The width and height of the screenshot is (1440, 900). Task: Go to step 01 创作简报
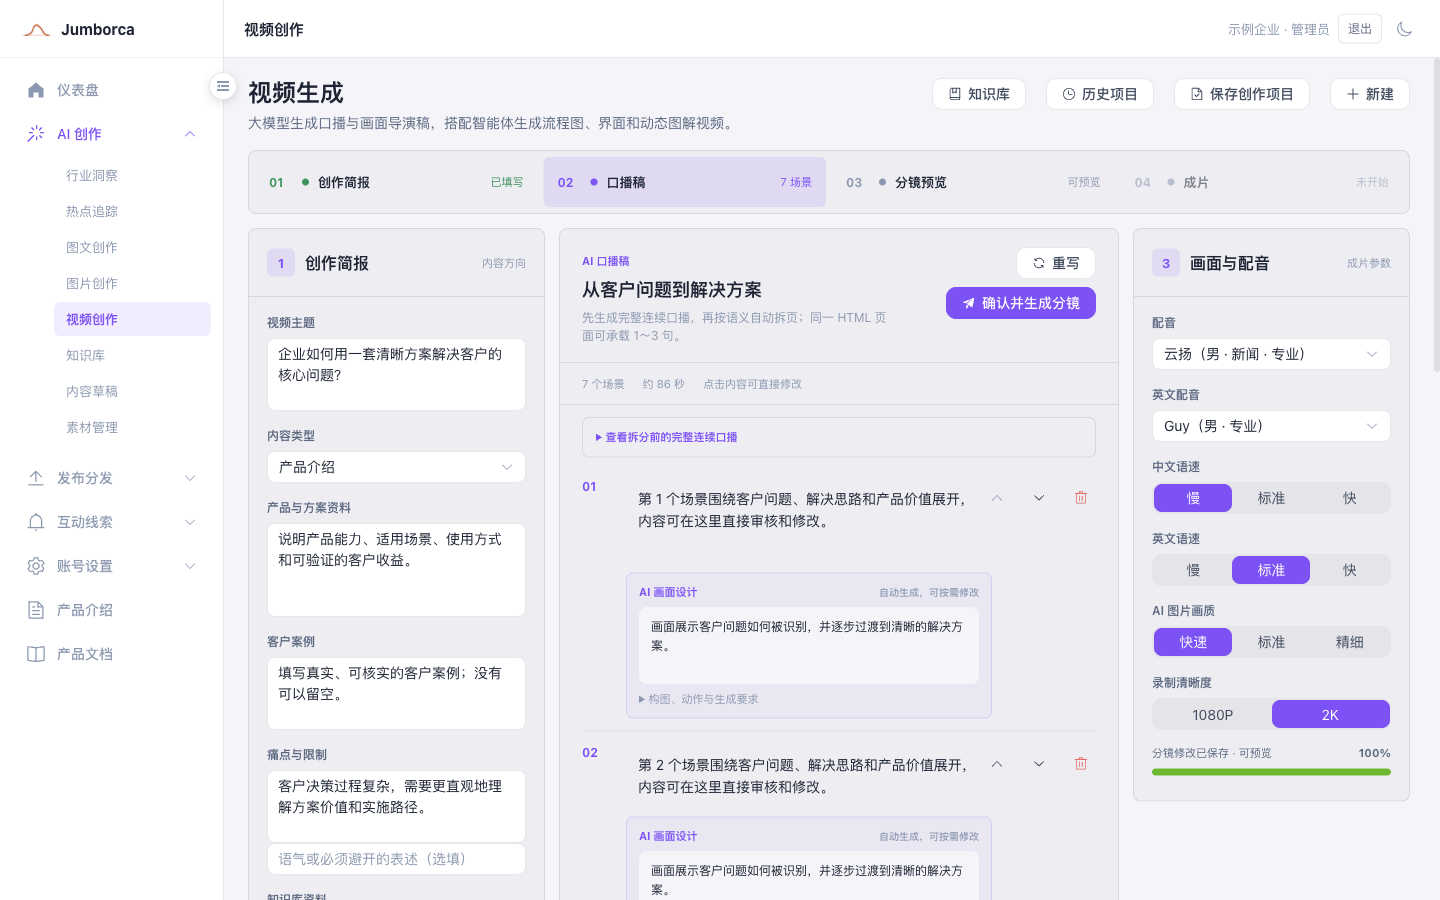396,182
